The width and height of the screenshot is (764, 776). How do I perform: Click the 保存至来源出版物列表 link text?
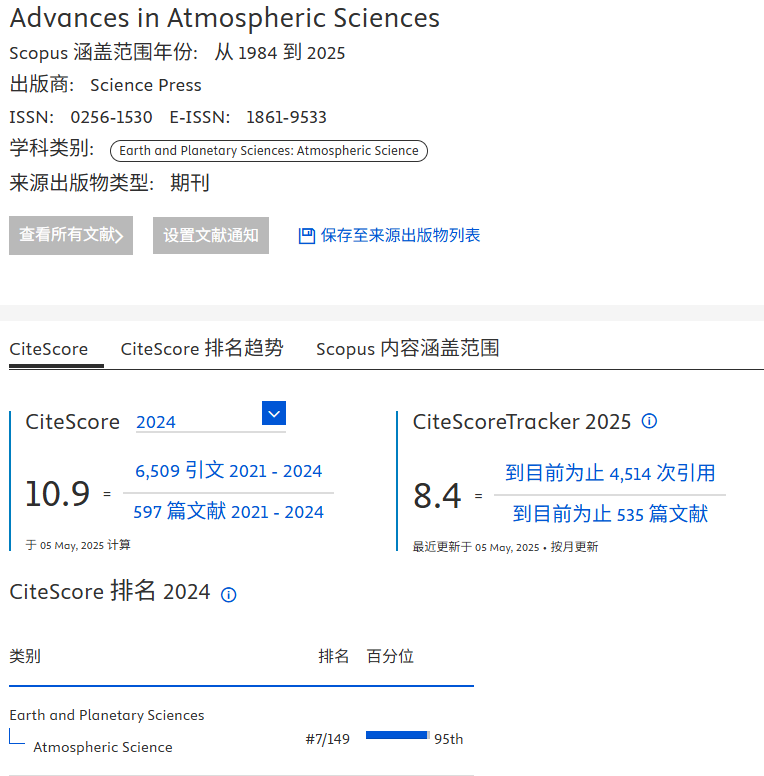coord(400,236)
